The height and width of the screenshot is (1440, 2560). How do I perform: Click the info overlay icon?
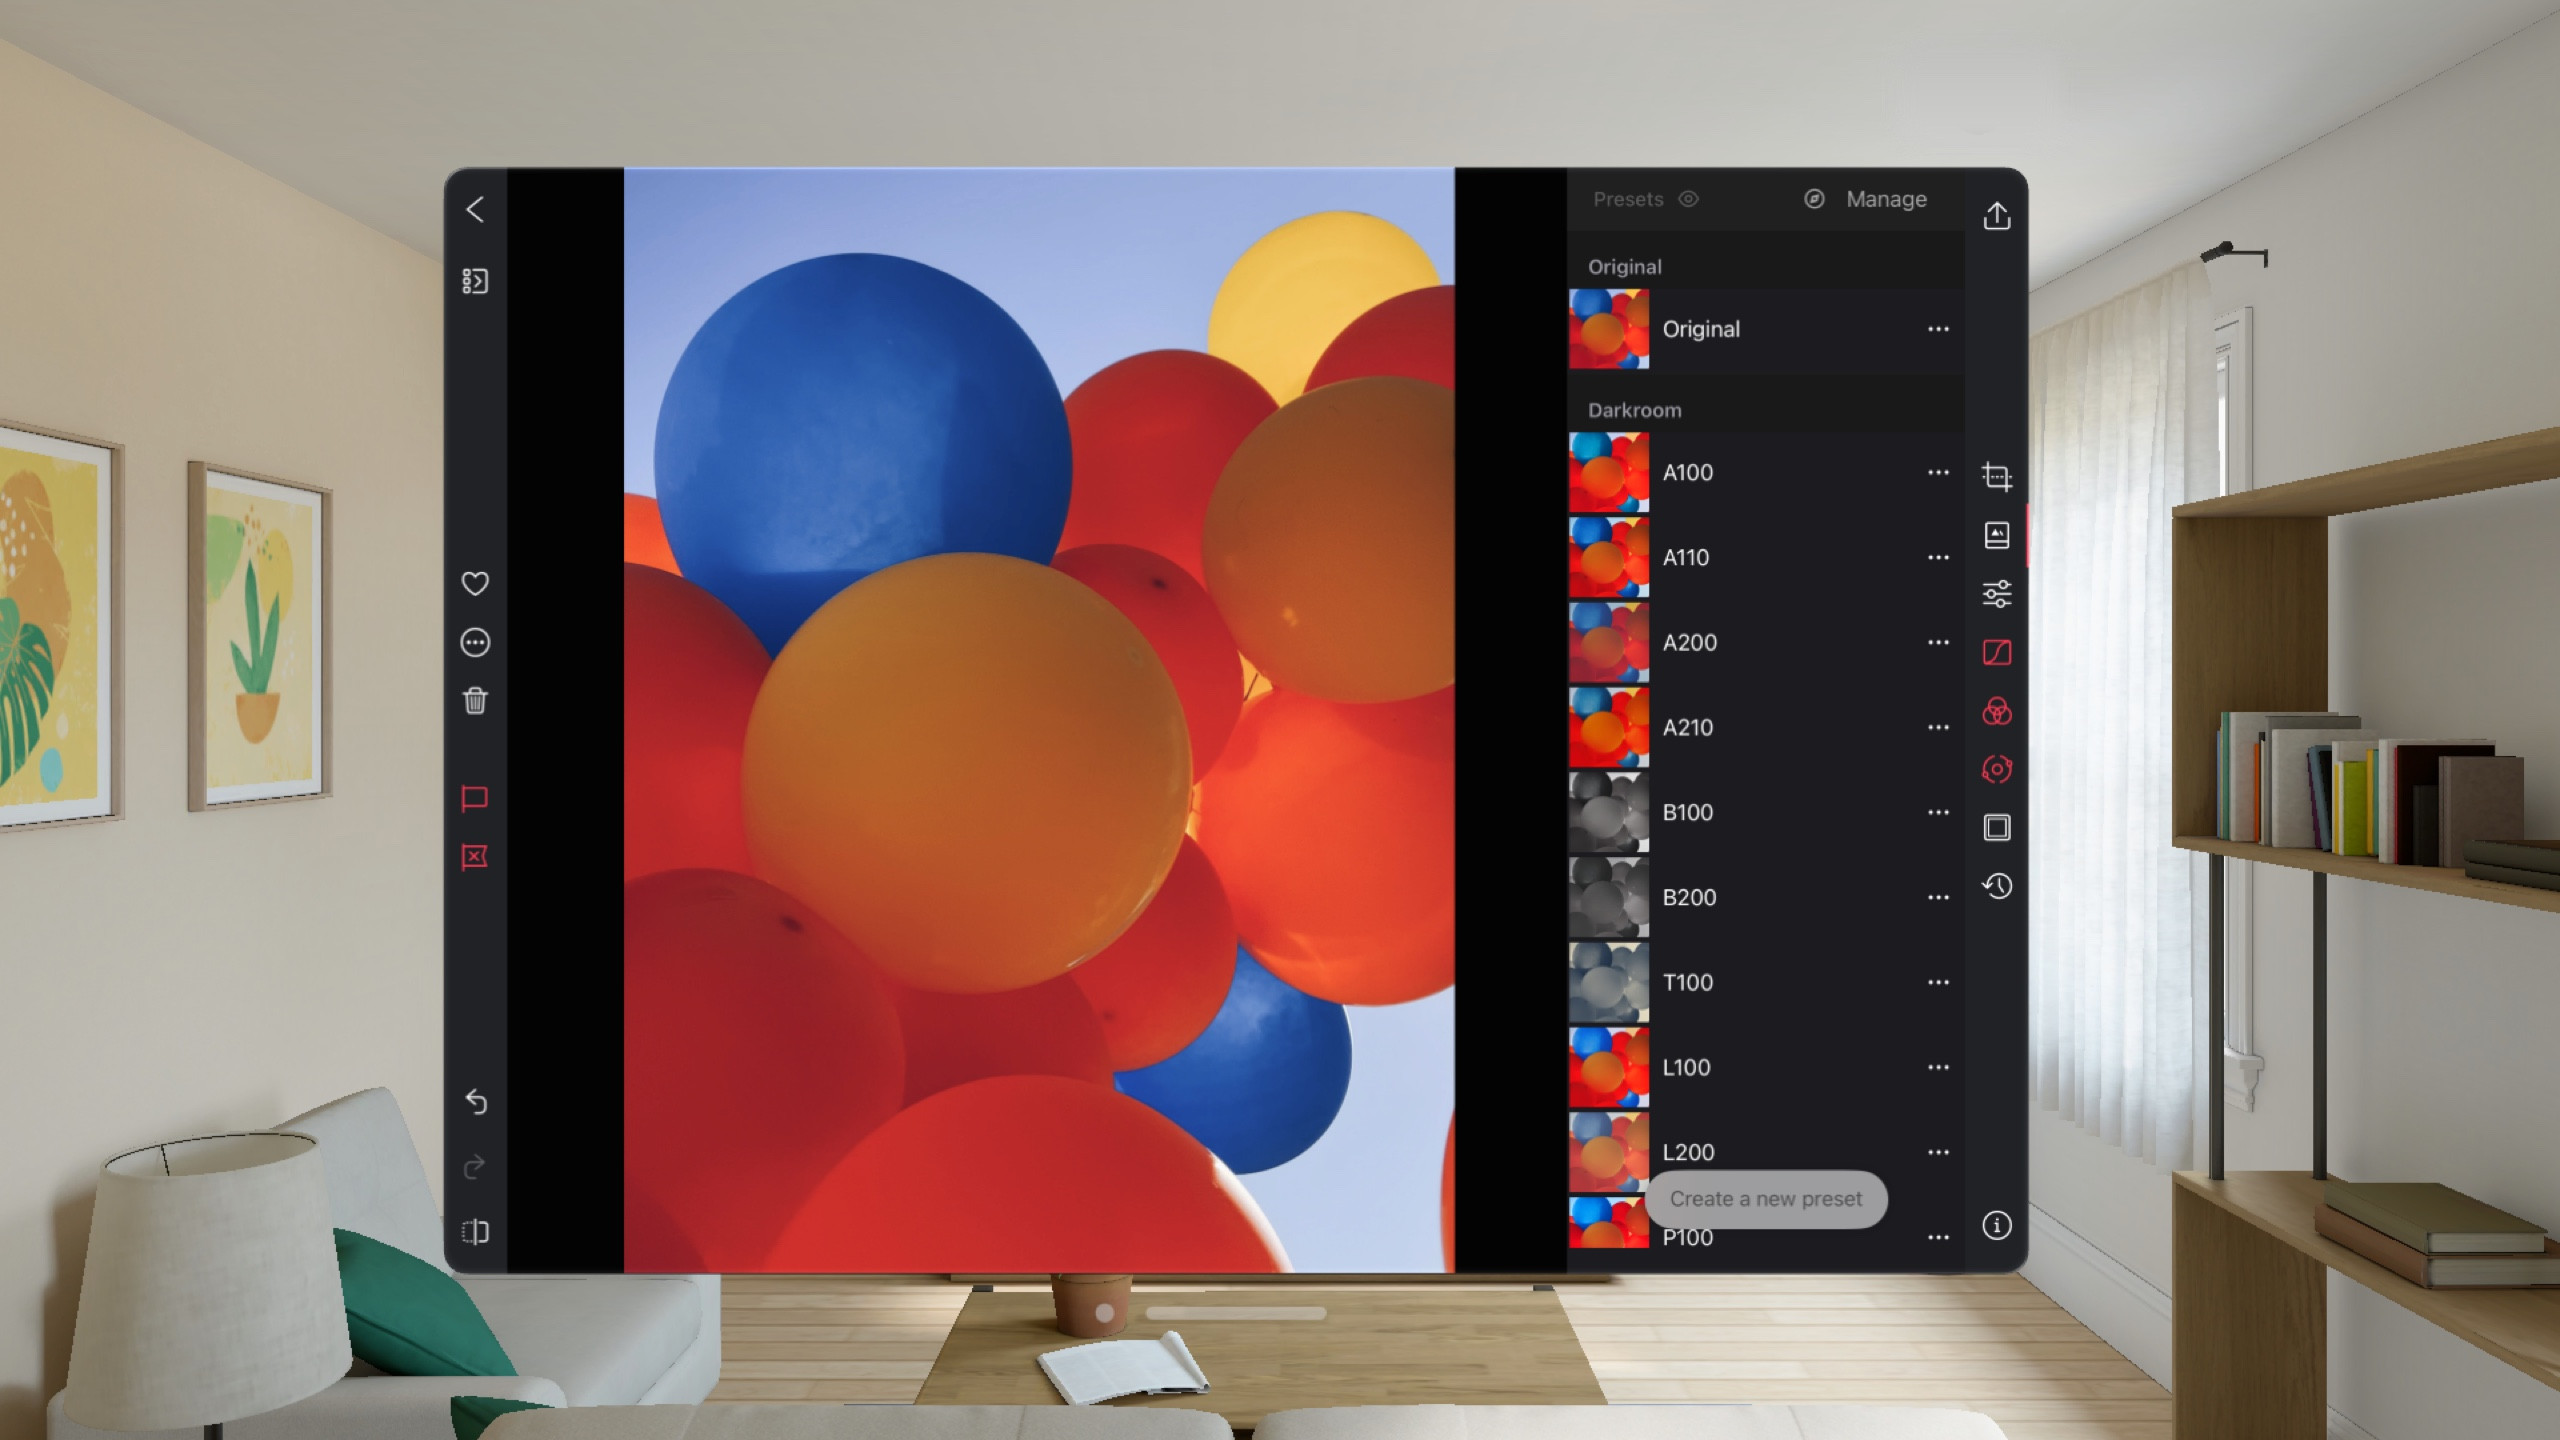[1997, 1225]
